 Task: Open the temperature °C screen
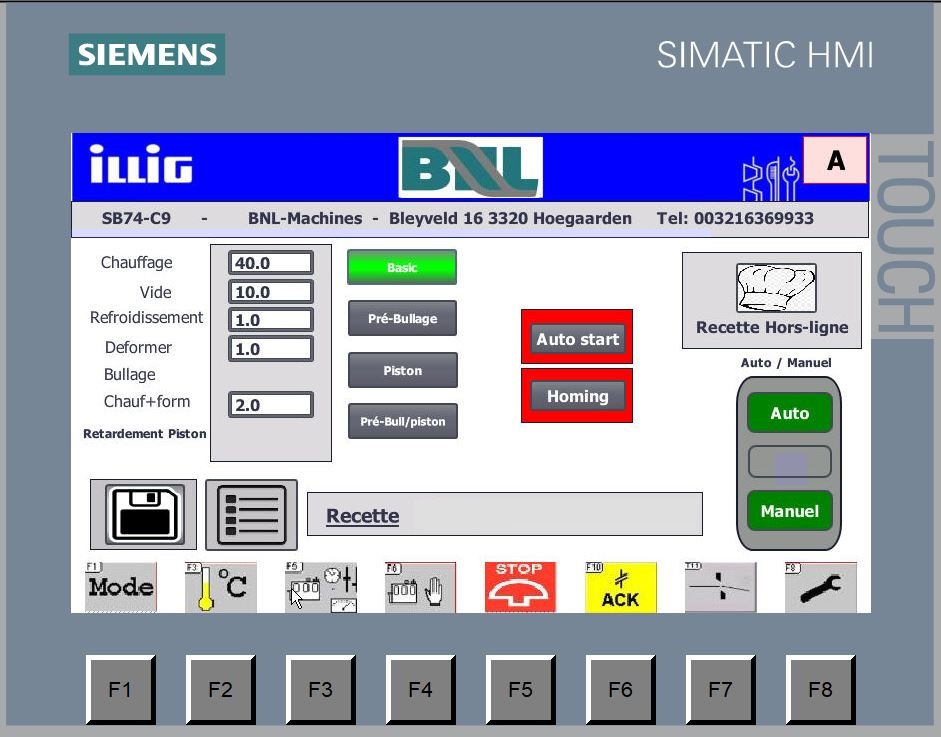[221, 587]
